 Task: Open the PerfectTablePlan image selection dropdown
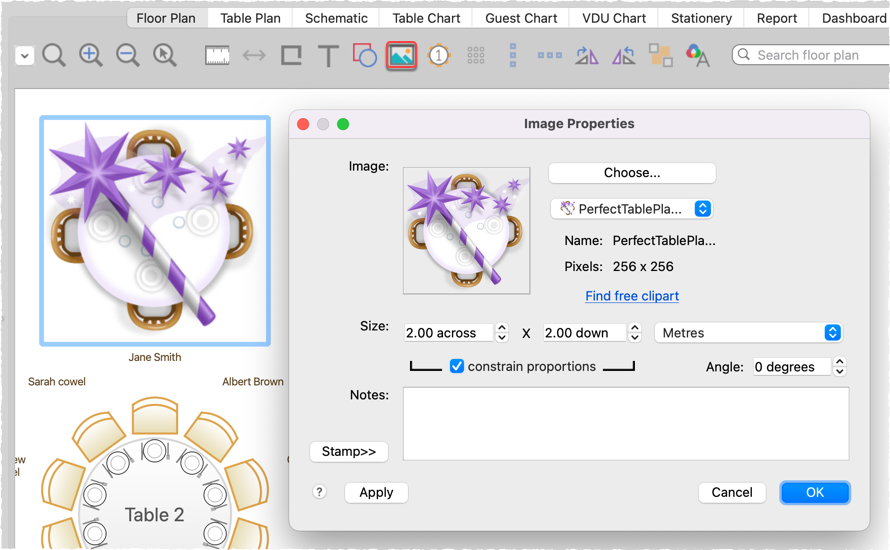[x=631, y=209]
